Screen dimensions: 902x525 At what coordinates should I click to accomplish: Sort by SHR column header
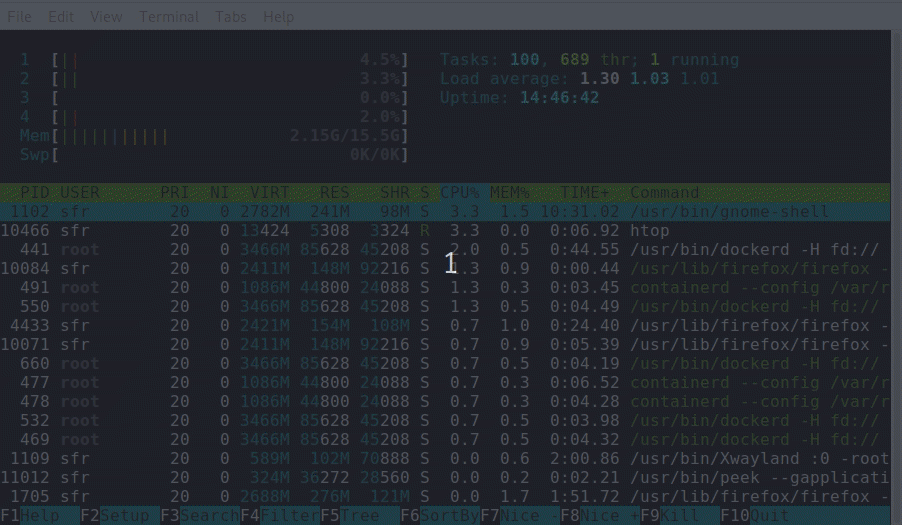pyautogui.click(x=395, y=193)
